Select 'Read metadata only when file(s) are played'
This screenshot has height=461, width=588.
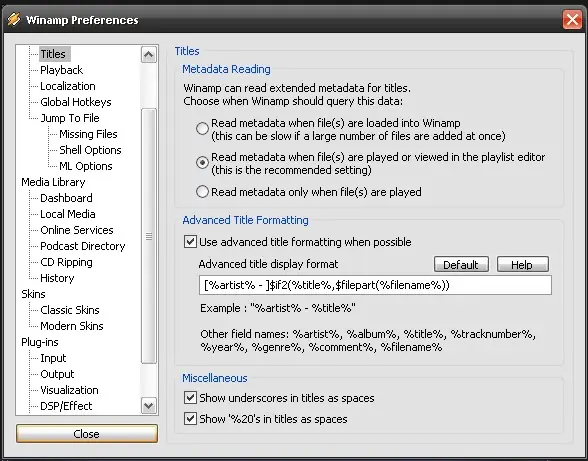[202, 192]
